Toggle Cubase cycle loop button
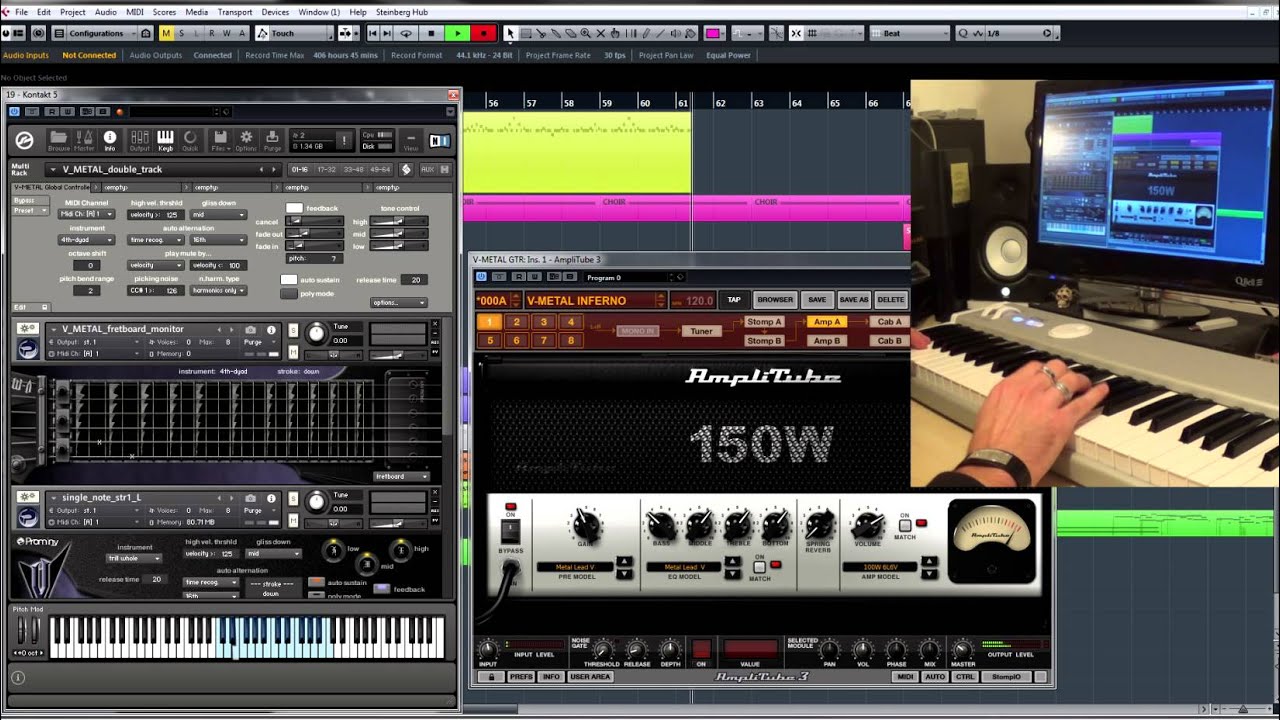The width and height of the screenshot is (1280, 720). click(406, 33)
